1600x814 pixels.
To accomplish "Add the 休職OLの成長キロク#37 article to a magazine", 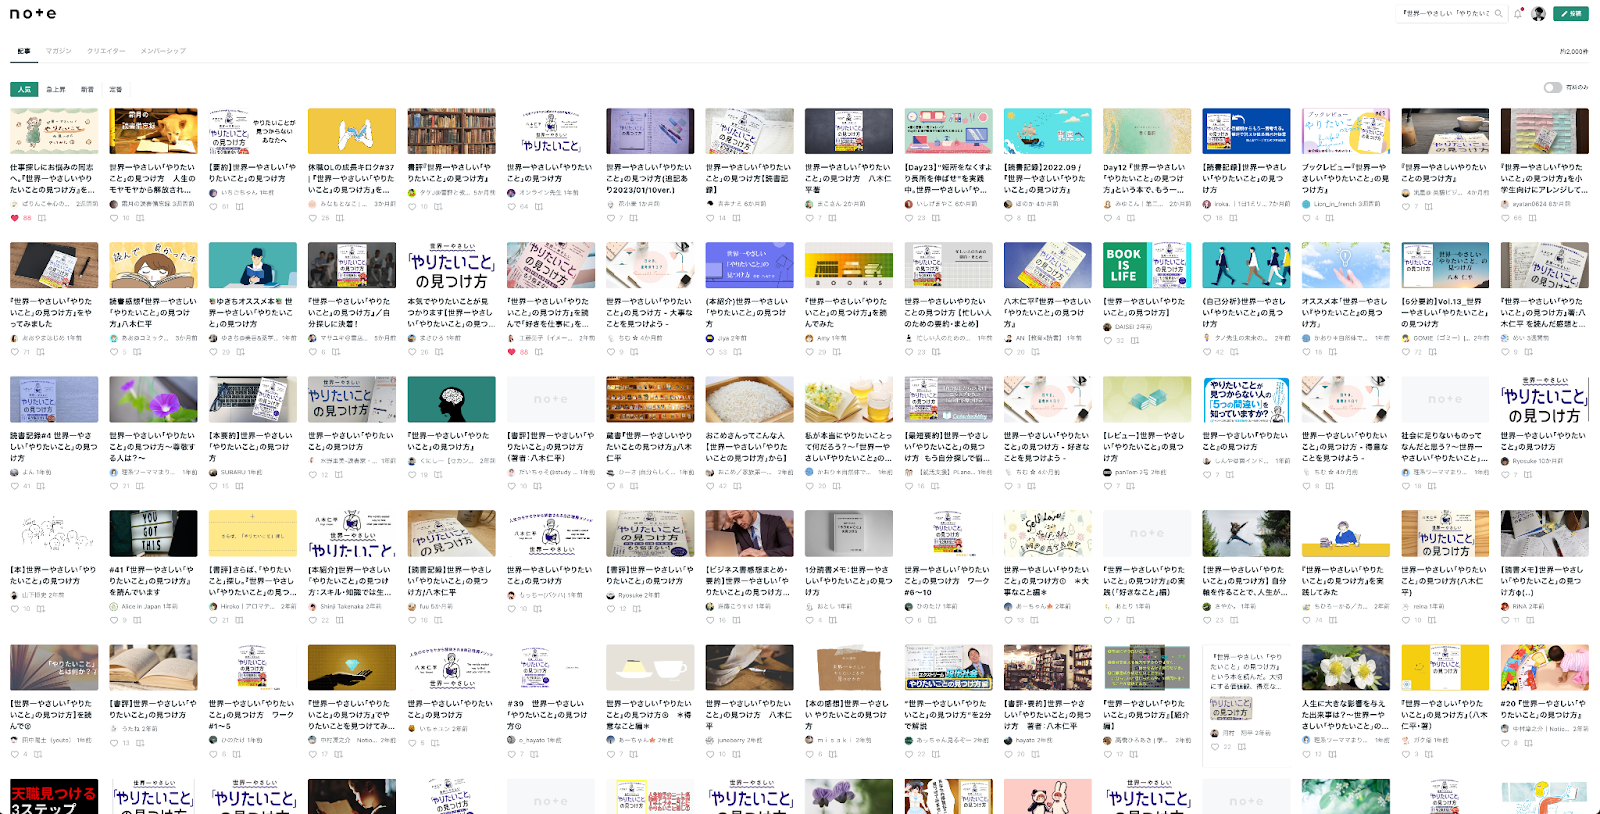I will click(x=339, y=218).
